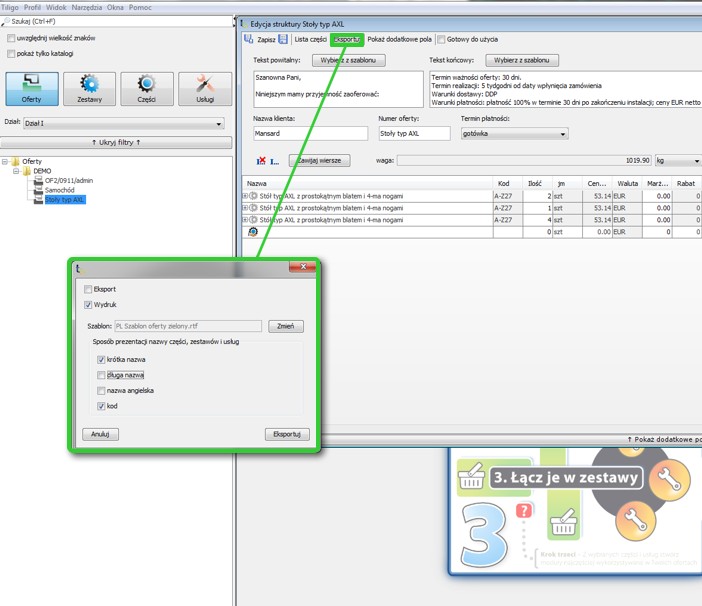The height and width of the screenshot is (606, 702).
Task: Toggle 'pokaż tylko katalogi' checkbox
Action: (11, 54)
